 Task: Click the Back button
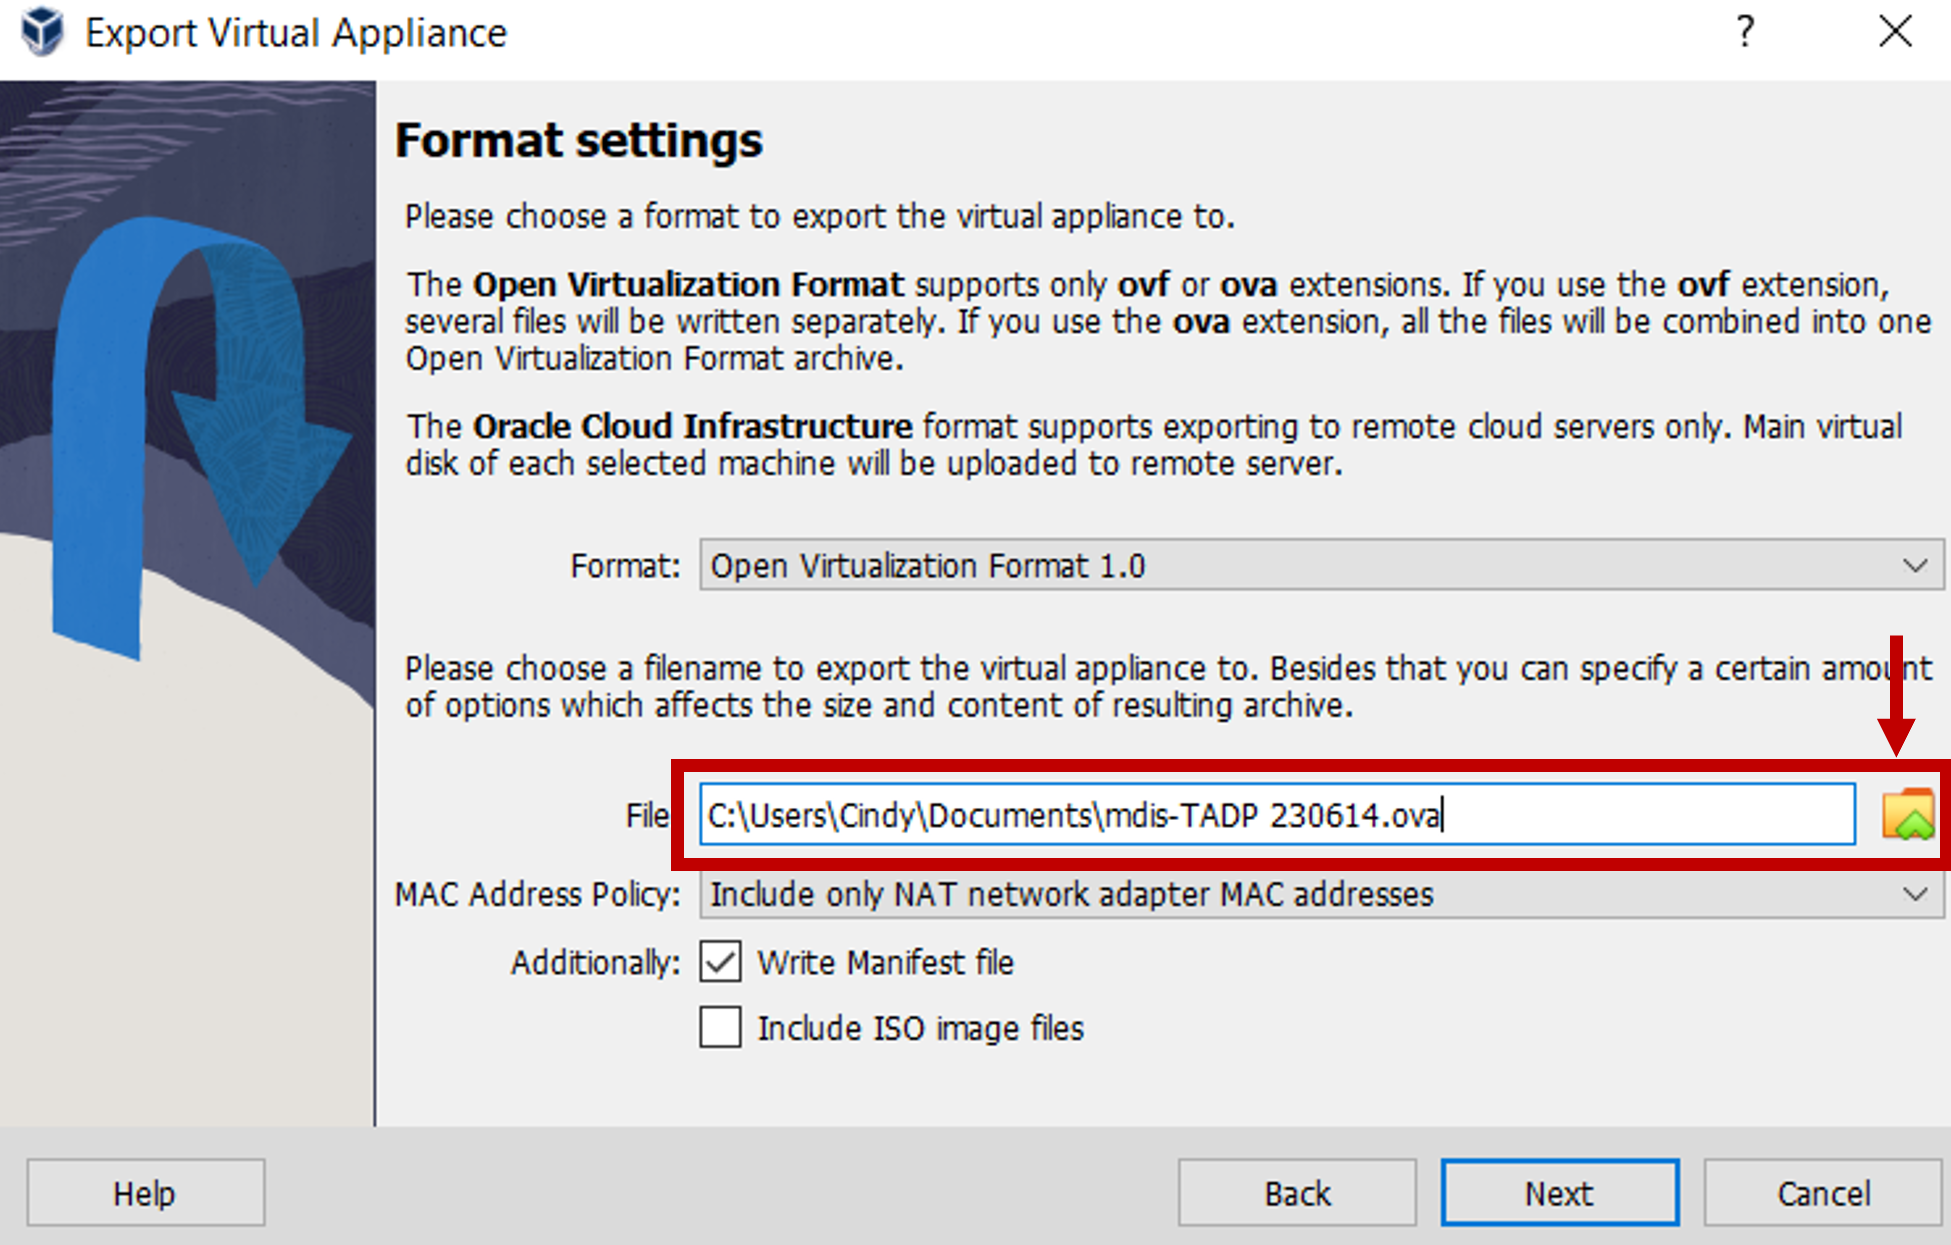1297,1193
